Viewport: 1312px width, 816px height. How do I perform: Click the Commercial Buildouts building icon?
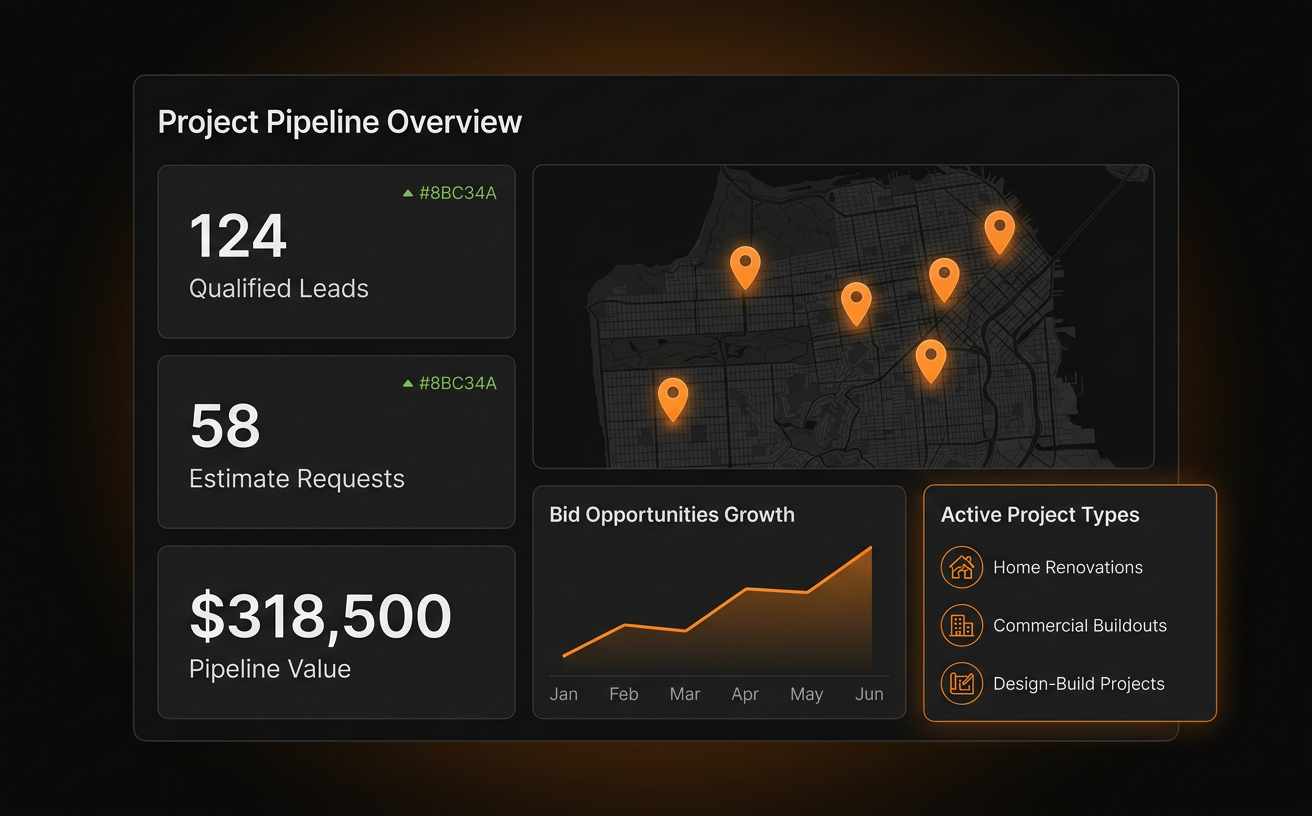(x=962, y=625)
